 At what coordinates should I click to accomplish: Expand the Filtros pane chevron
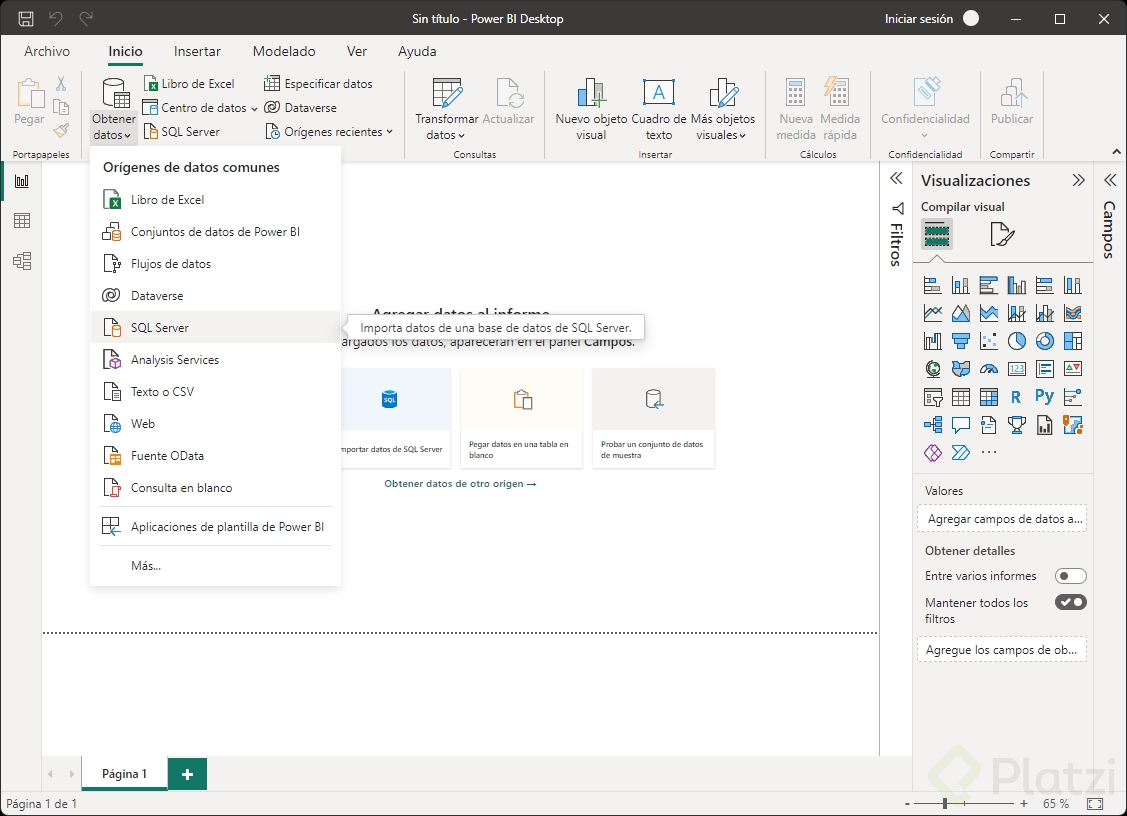click(896, 178)
